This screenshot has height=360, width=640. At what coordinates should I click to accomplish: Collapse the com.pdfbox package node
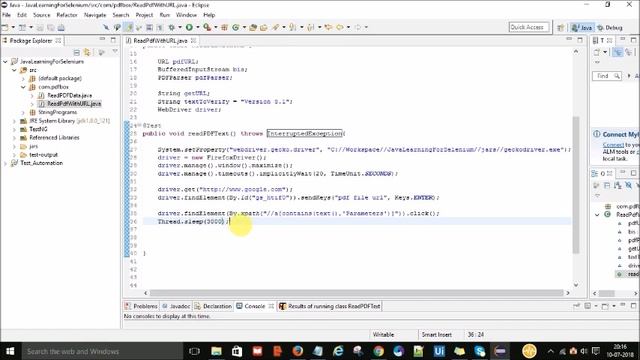tap(23, 87)
